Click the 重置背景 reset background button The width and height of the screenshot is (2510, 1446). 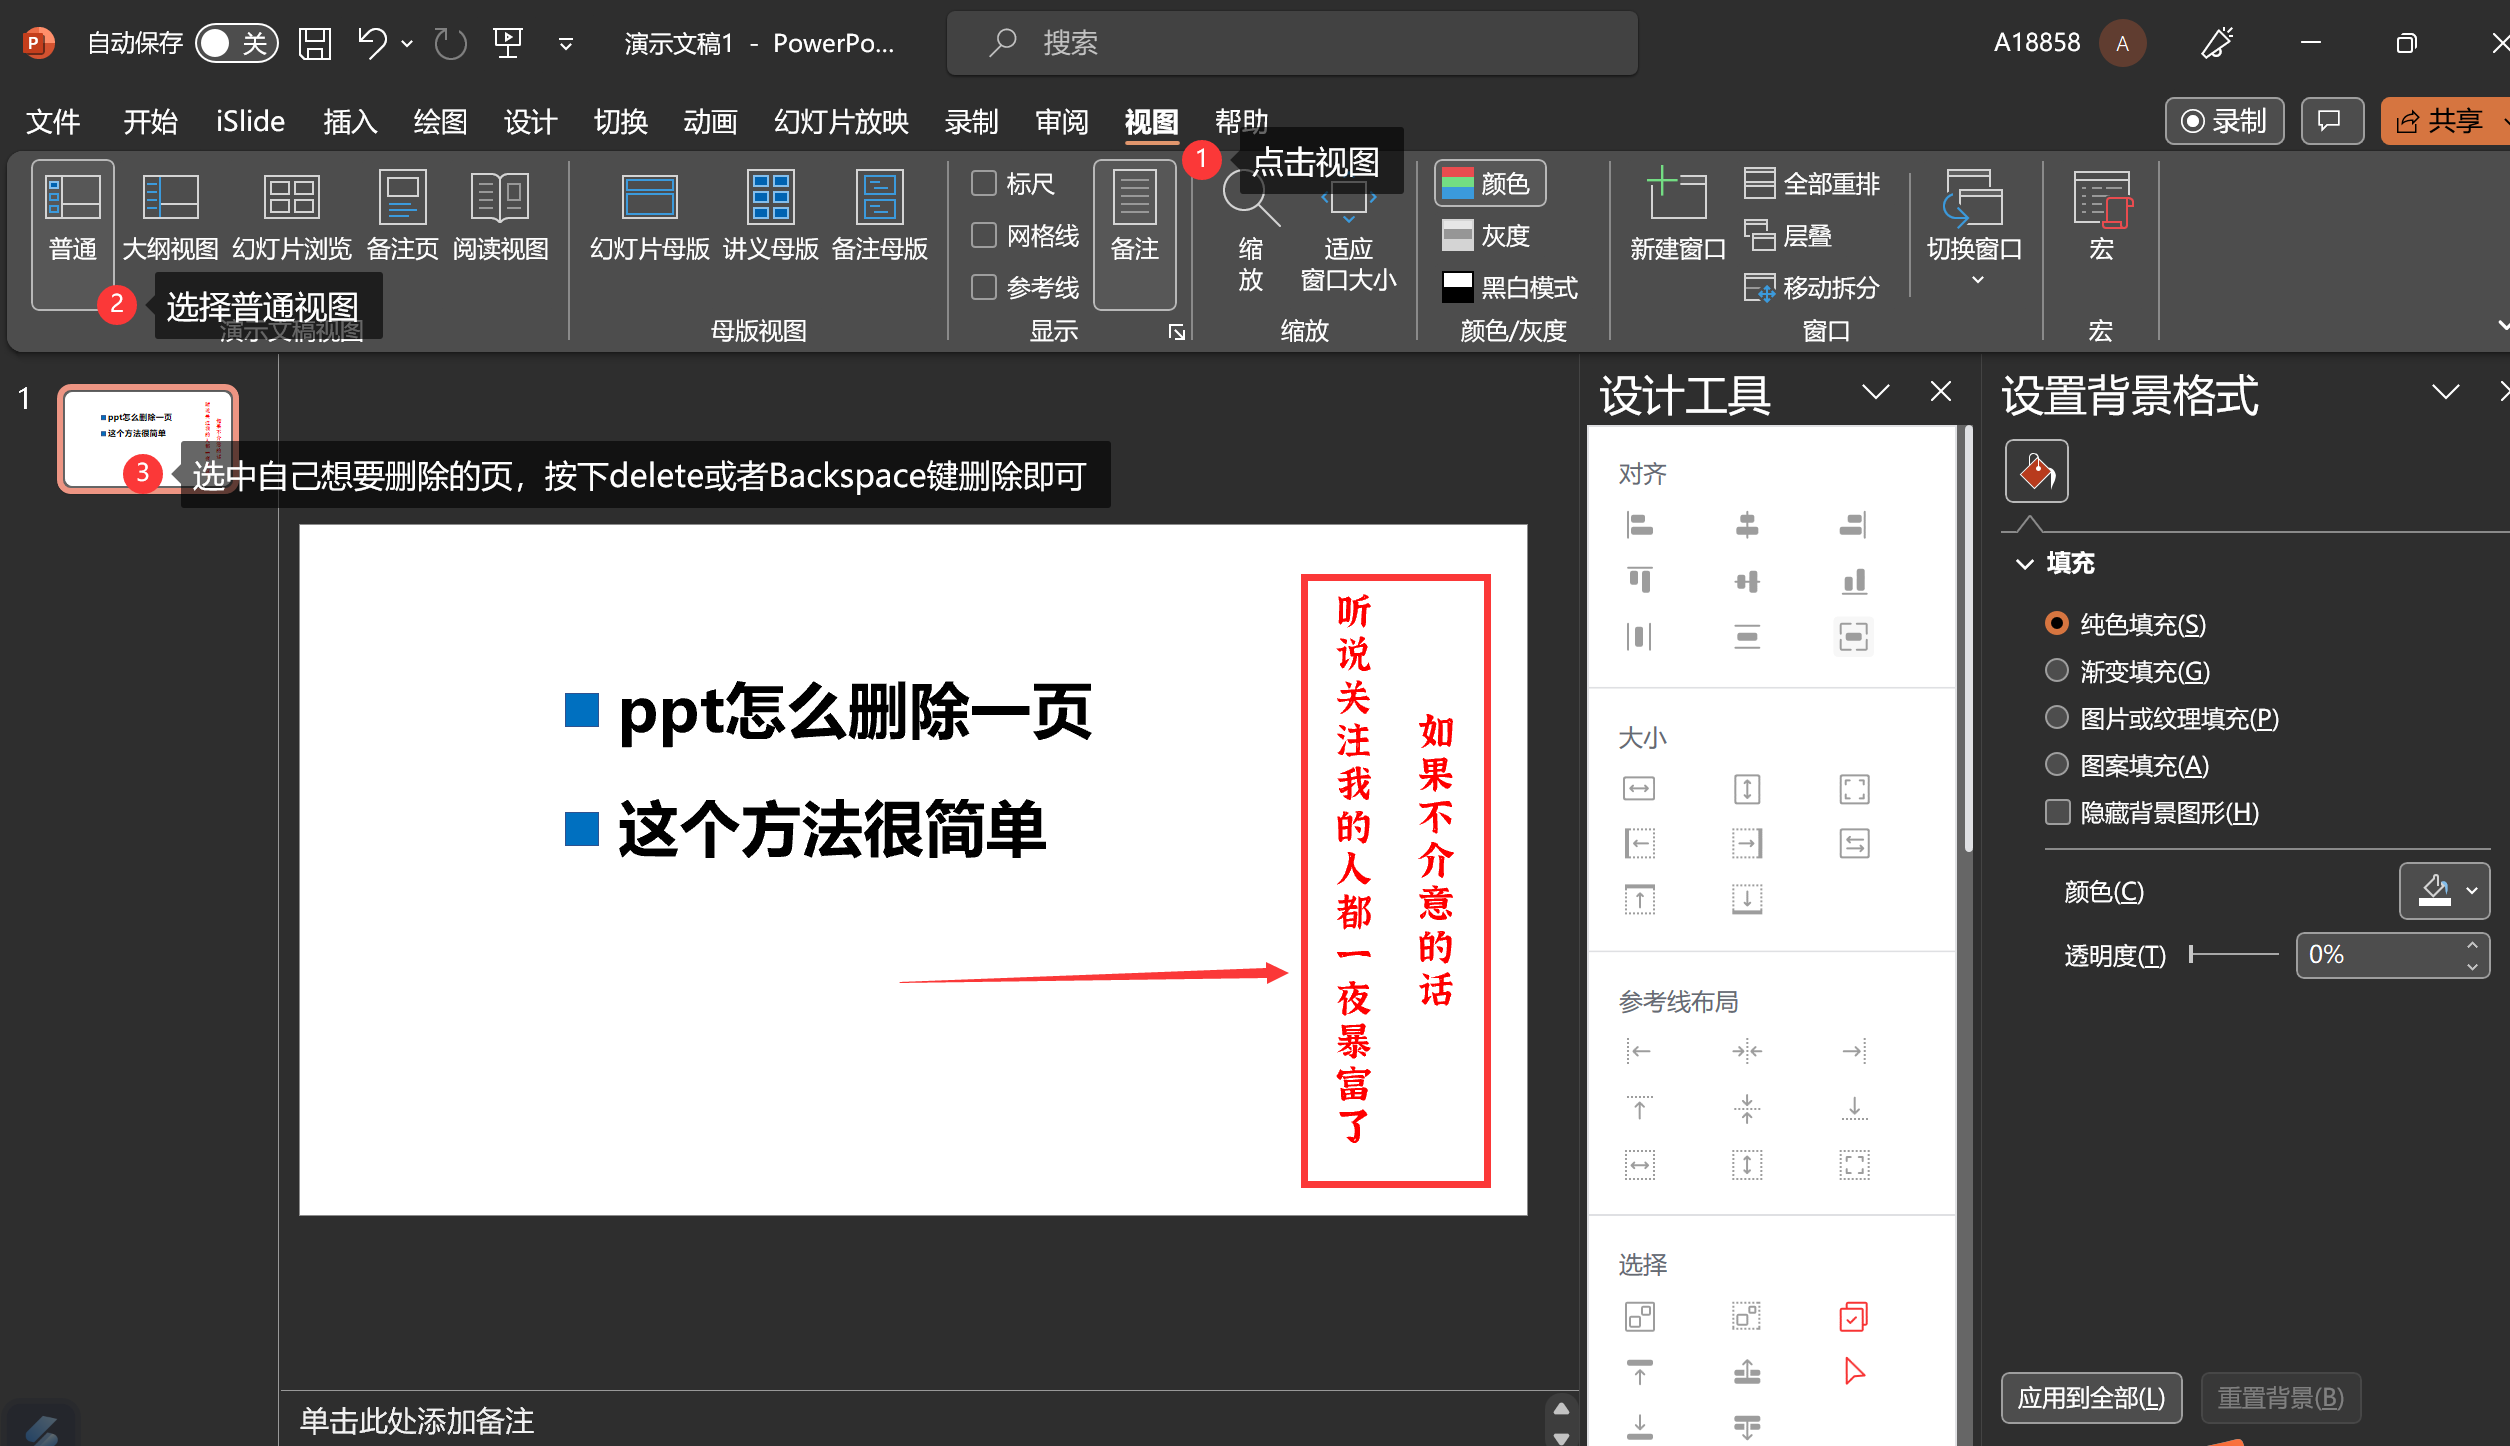(2280, 1398)
